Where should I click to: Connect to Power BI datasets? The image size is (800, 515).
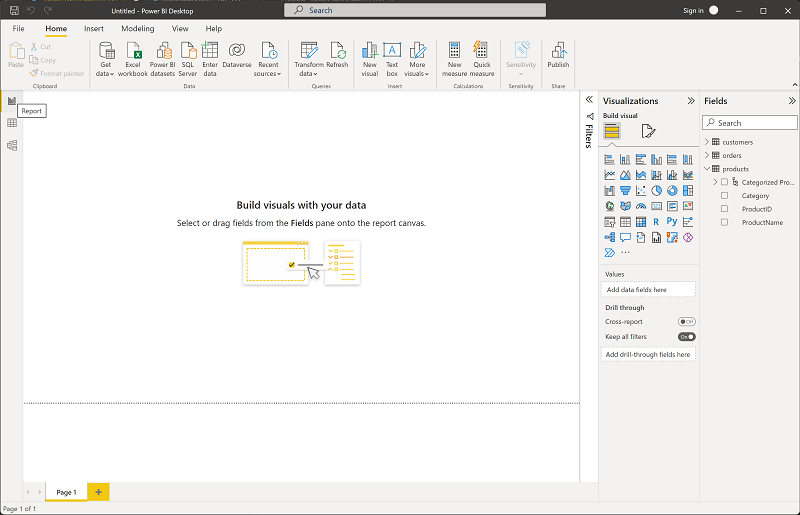pos(162,60)
